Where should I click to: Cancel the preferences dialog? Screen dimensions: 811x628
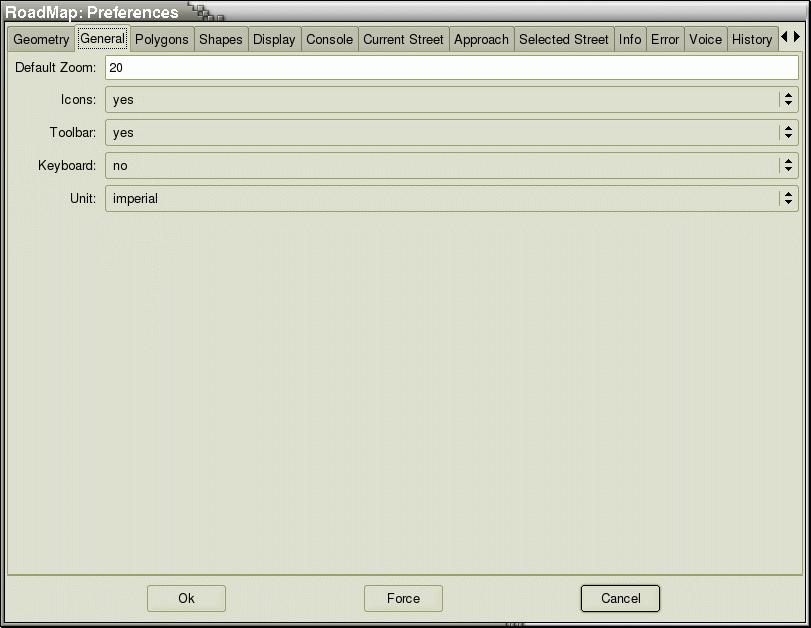pos(620,599)
